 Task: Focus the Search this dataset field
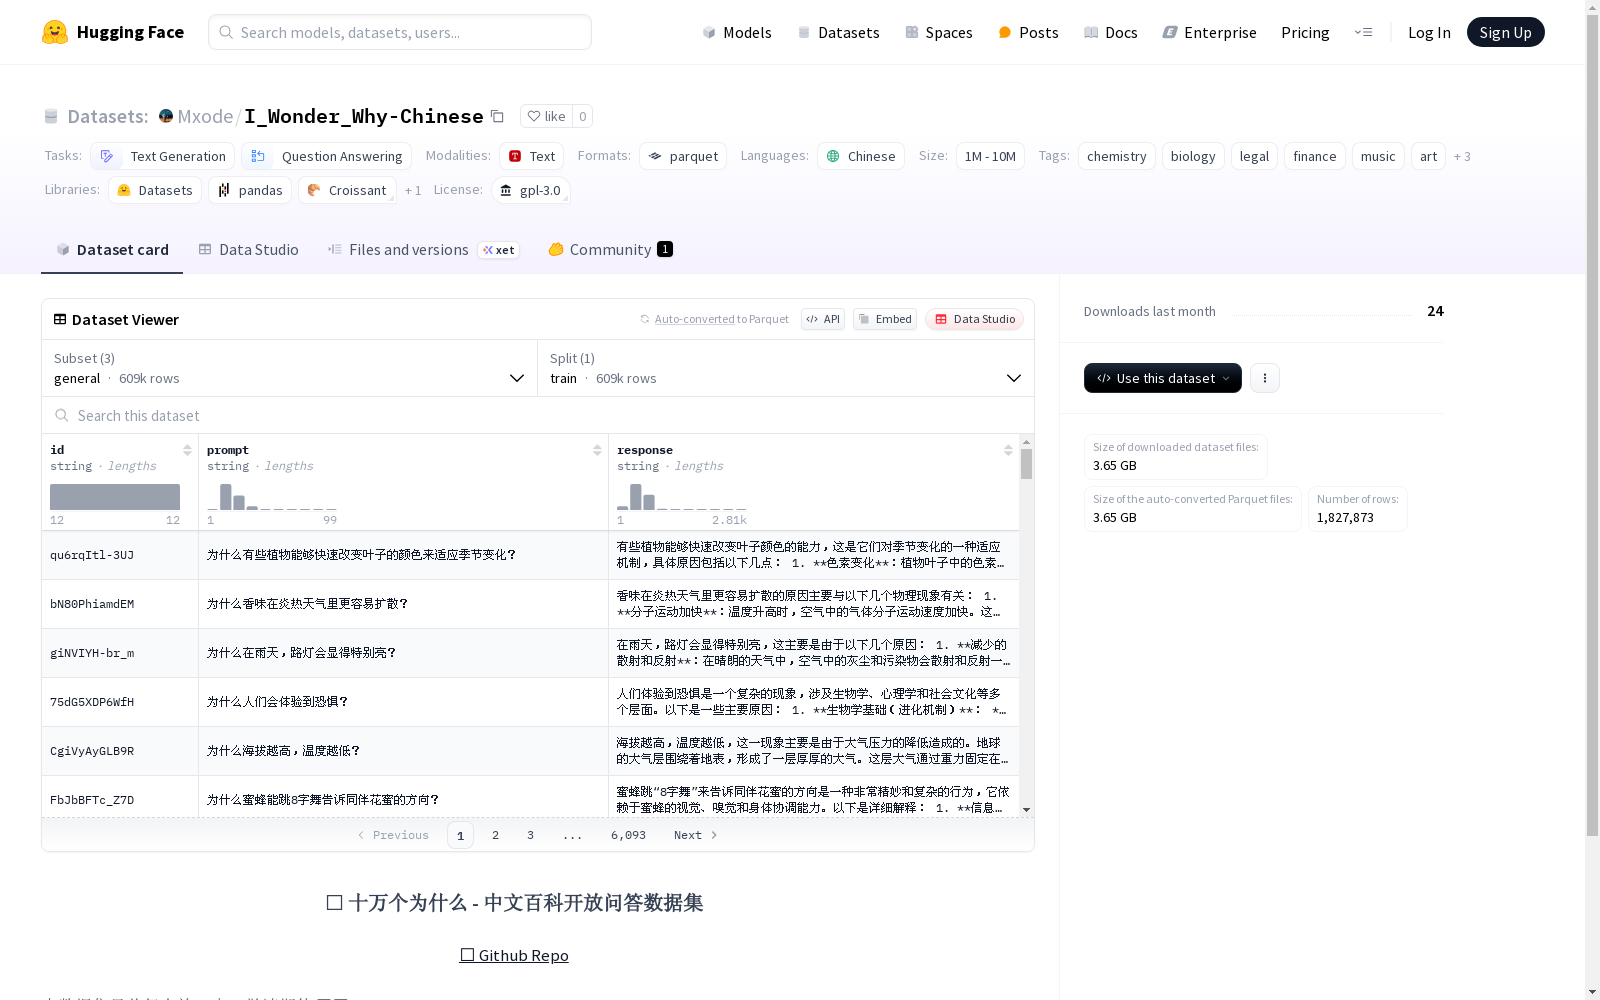tap(538, 415)
